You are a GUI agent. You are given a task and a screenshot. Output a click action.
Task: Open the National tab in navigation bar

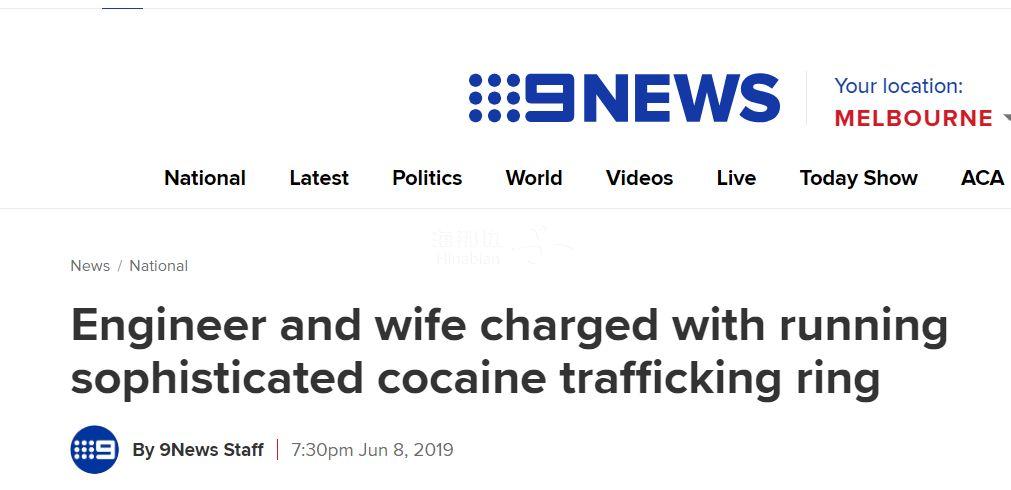click(205, 178)
